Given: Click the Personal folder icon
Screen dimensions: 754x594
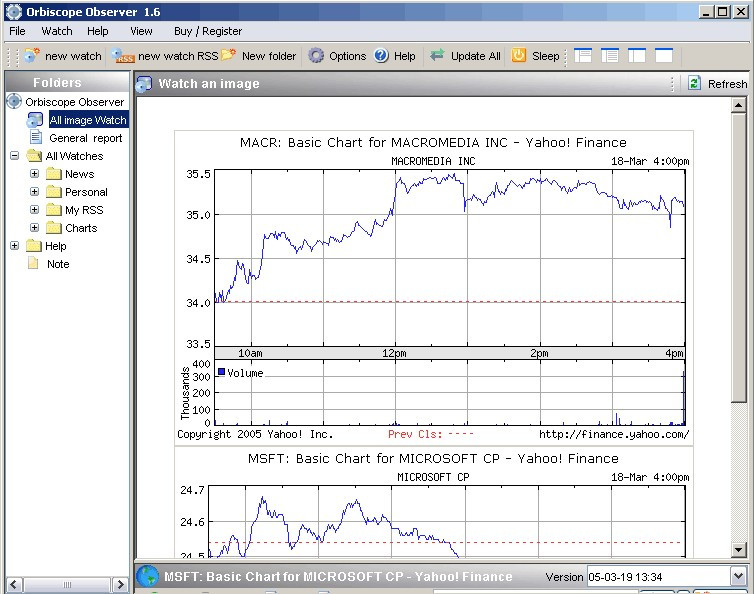Looking at the screenshot, I should [54, 192].
